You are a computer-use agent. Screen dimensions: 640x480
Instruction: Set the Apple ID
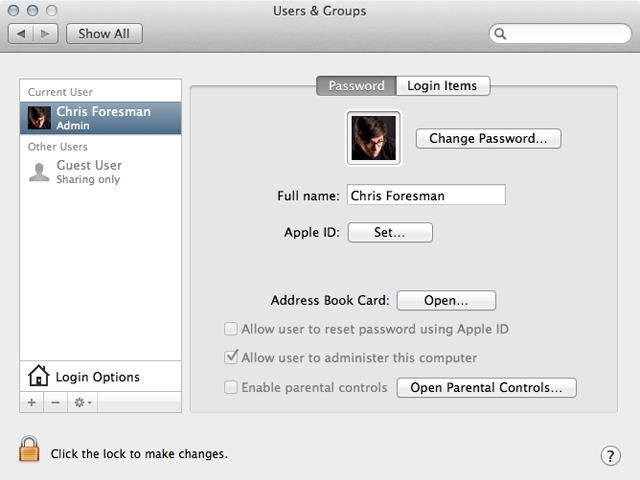(x=390, y=232)
